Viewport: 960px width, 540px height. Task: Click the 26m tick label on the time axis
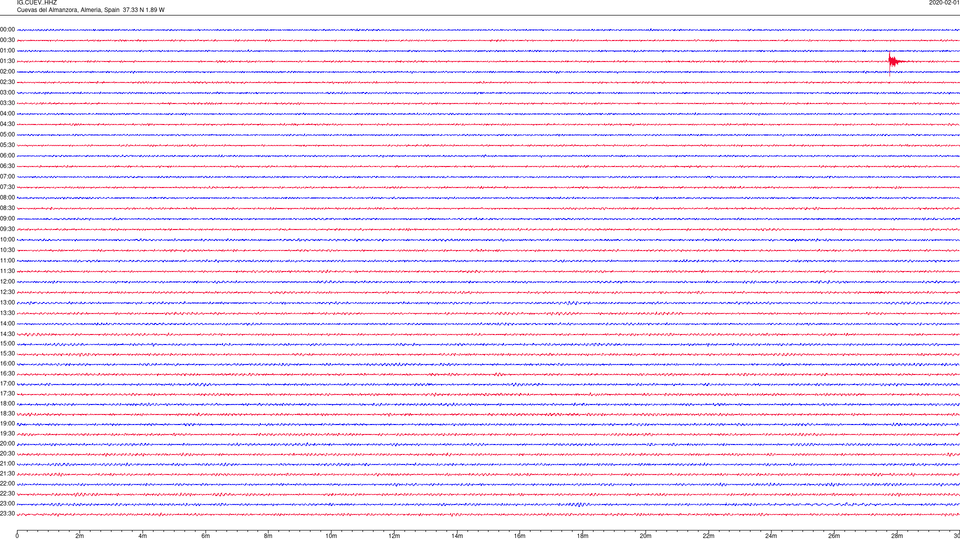click(x=834, y=536)
